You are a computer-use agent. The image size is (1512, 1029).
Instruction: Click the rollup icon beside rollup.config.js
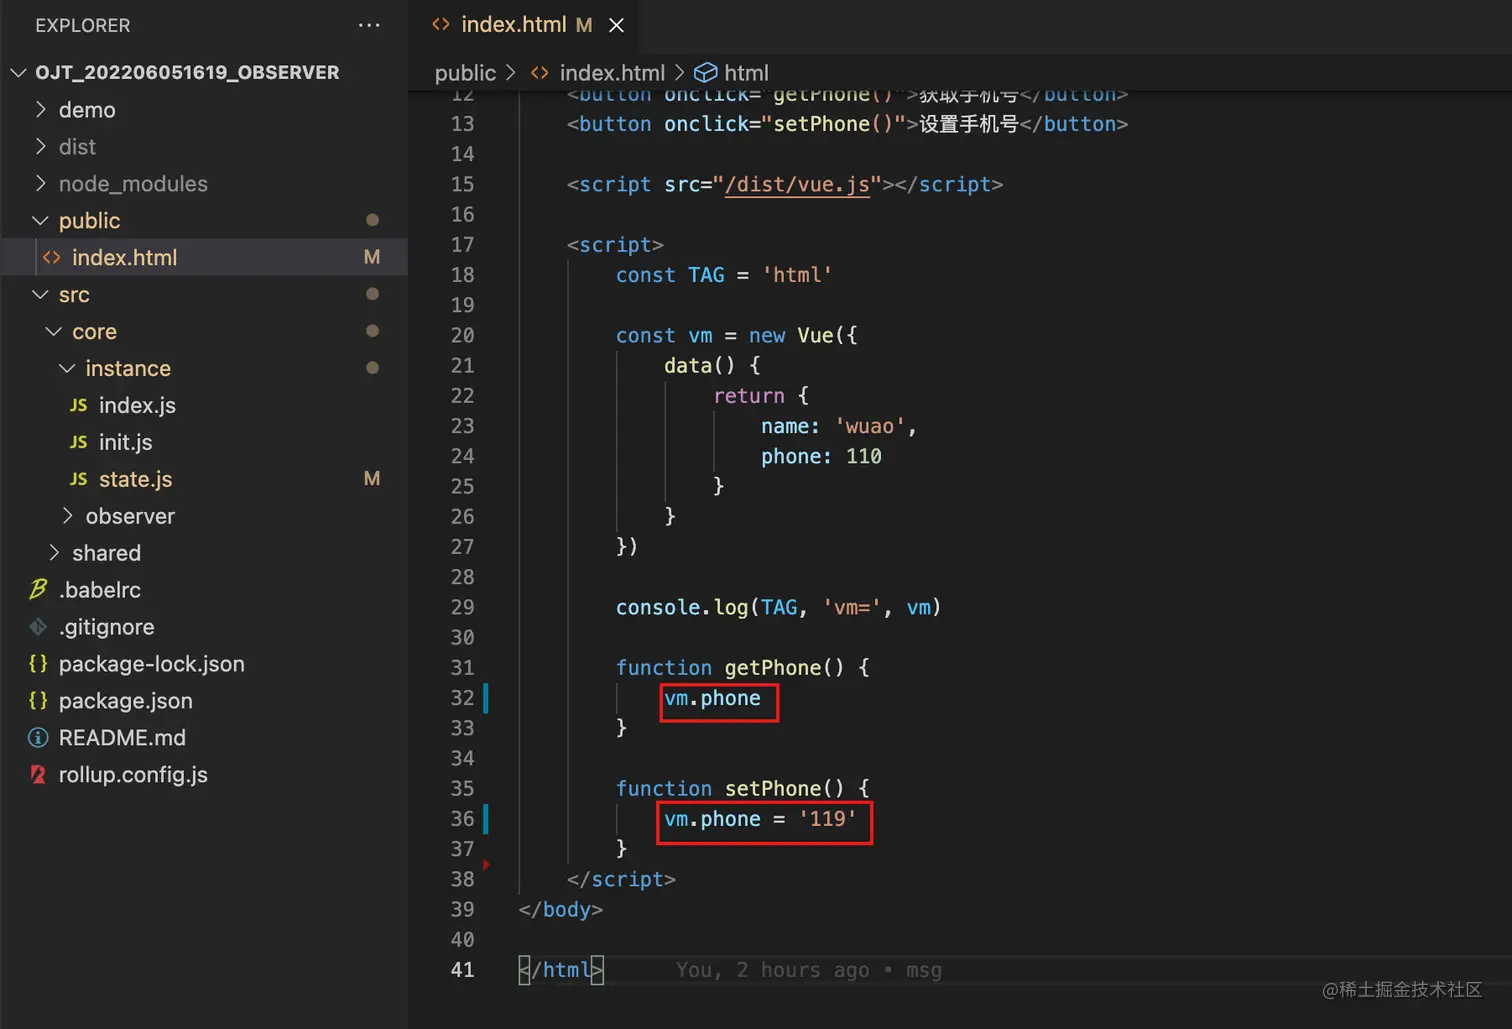tap(38, 775)
